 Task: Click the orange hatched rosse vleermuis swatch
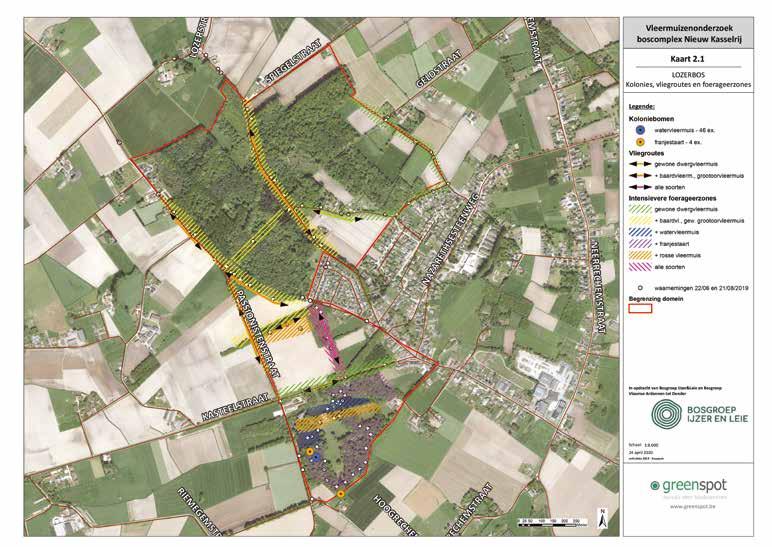coord(640,255)
